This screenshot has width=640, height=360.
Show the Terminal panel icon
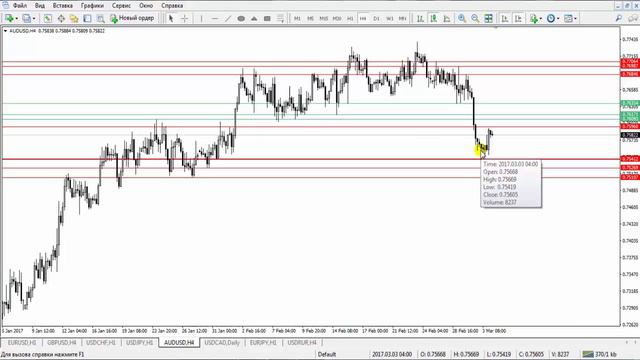click(x=87, y=18)
